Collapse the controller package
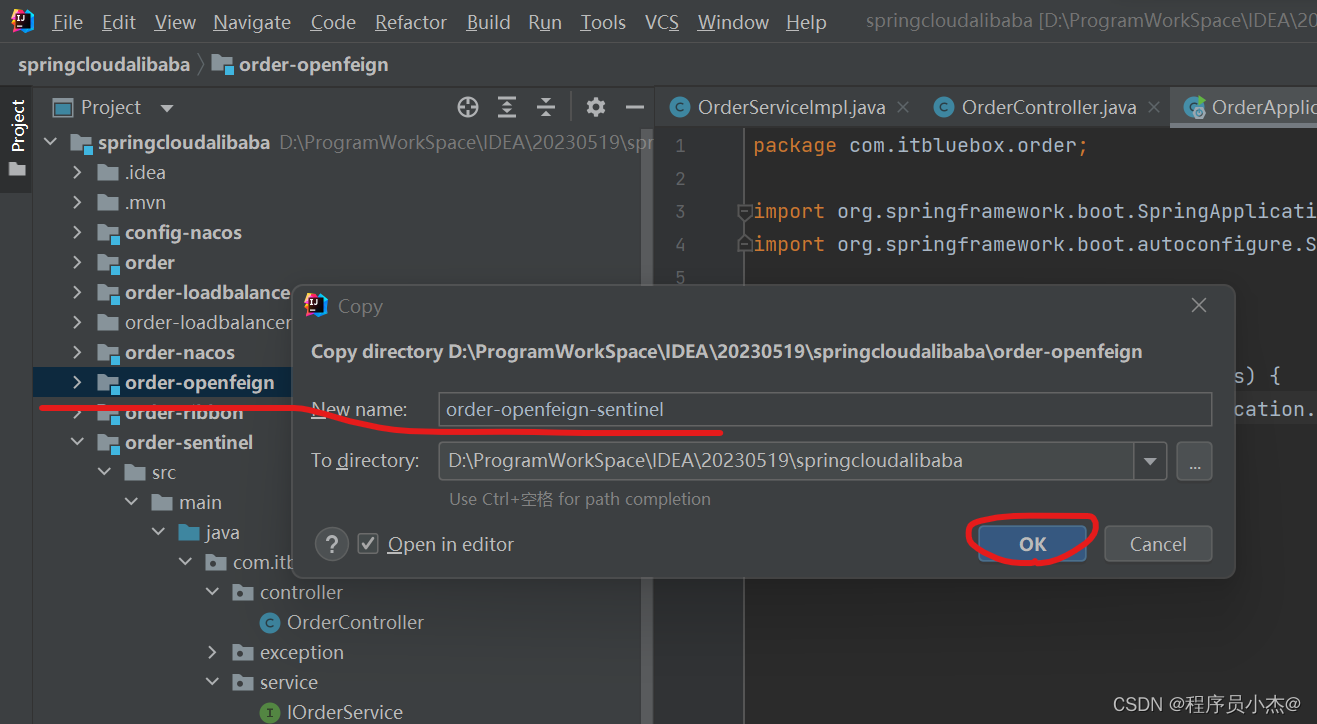Screen dimensions: 1317x724 tap(212, 593)
